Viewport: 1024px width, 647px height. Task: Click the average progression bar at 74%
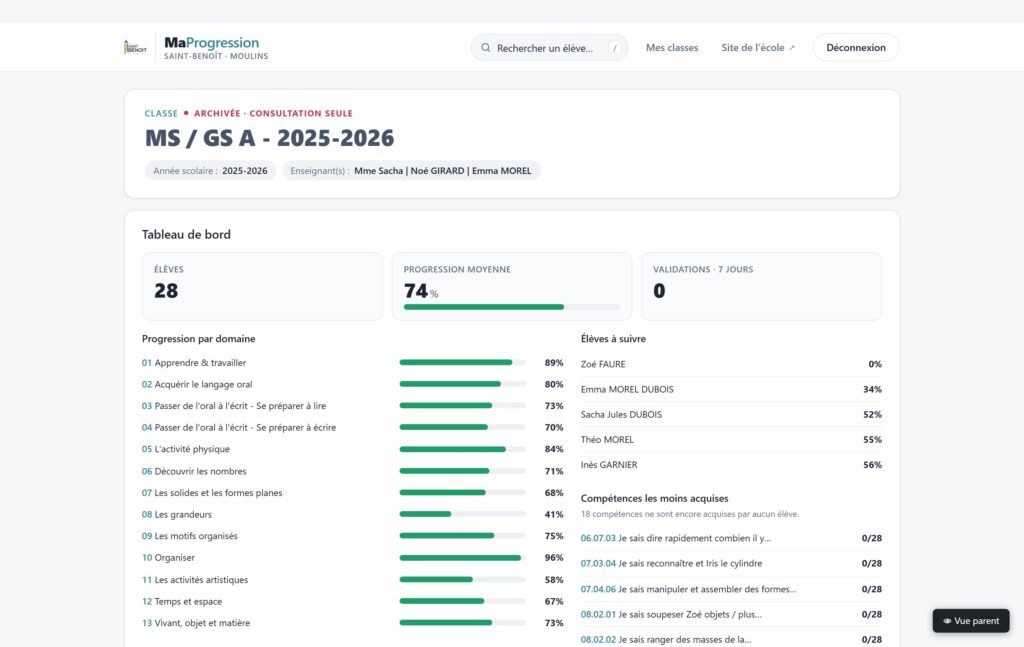point(512,307)
